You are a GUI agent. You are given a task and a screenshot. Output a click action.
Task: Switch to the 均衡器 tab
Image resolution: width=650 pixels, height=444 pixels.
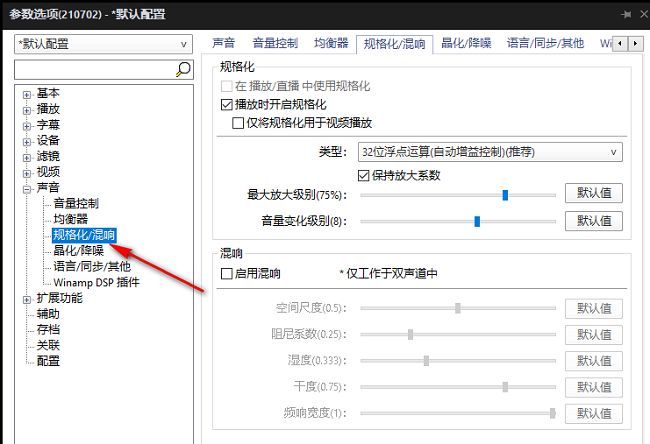[x=330, y=43]
